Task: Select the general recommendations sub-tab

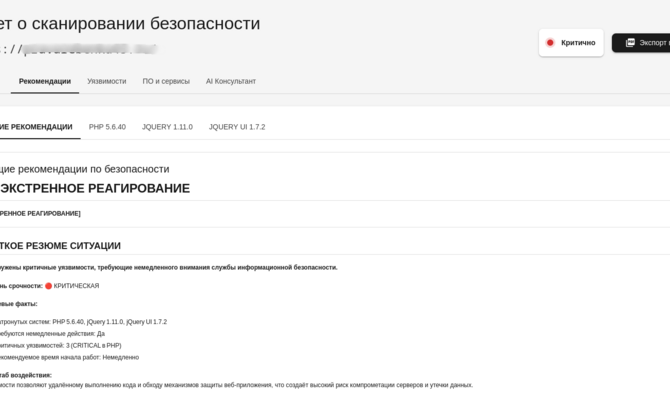Action: click(36, 127)
